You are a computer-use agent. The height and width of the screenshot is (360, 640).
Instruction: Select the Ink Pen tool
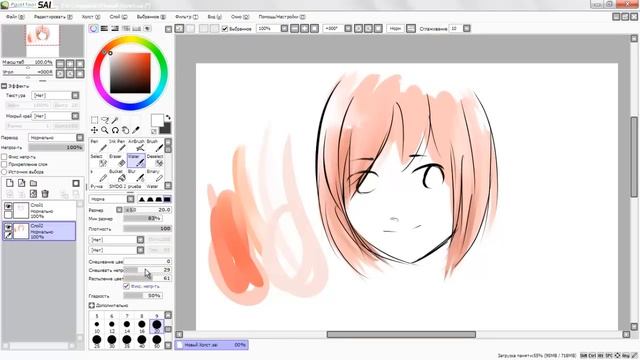[x=118, y=145]
